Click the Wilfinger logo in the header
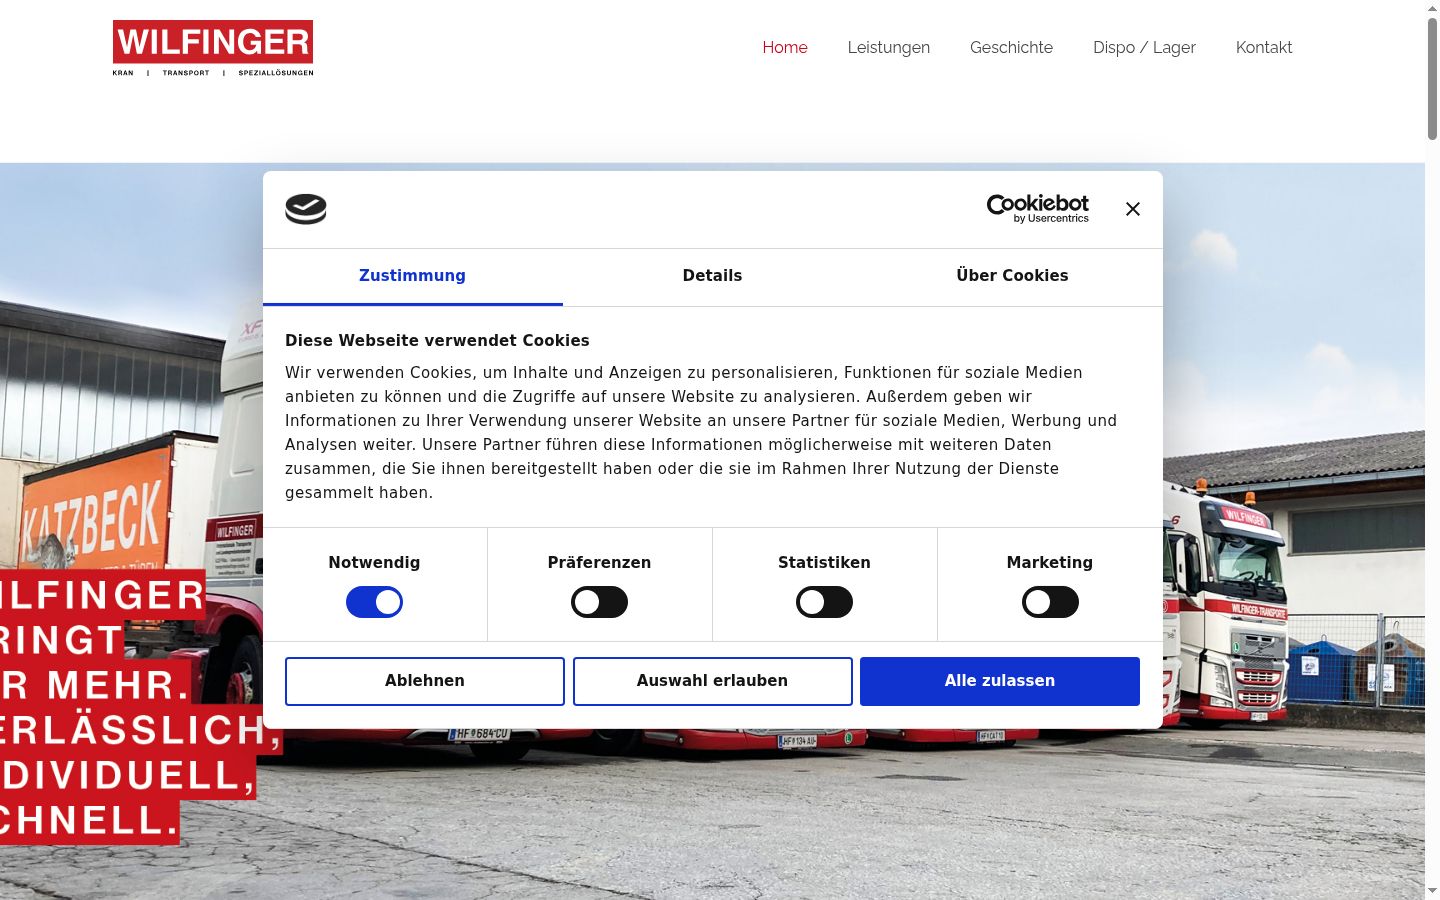The width and height of the screenshot is (1440, 900). pyautogui.click(x=213, y=48)
